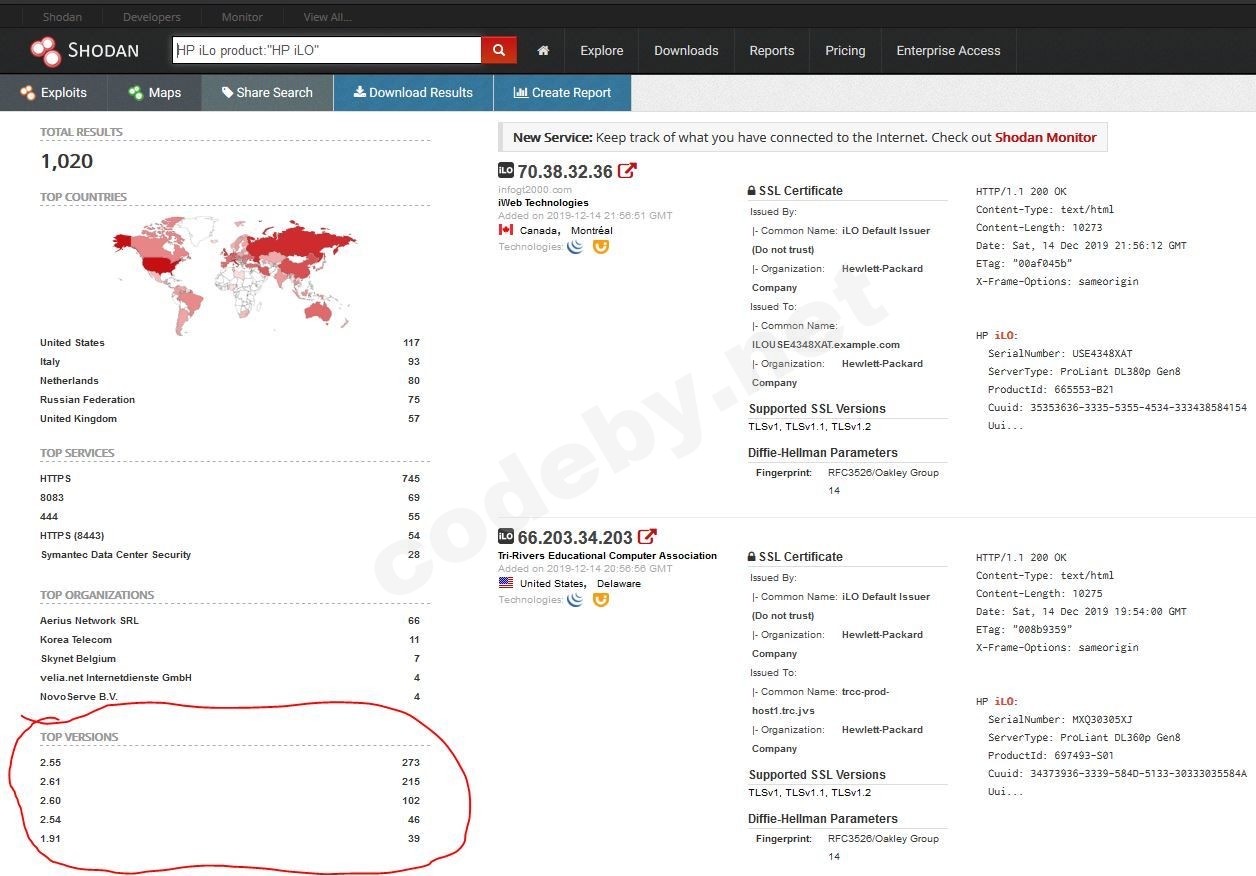Click the Create Report button
Image resolution: width=1256 pixels, height=876 pixels.
562,93
